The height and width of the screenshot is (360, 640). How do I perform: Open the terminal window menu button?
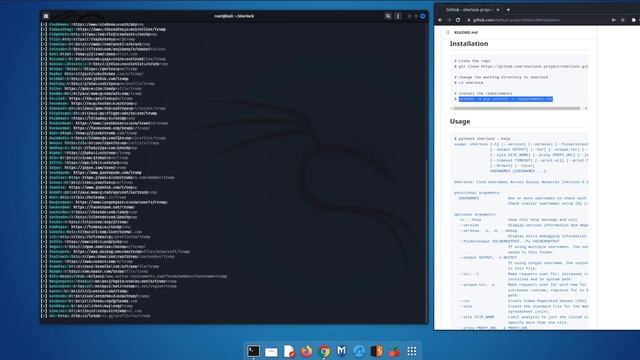398,16
